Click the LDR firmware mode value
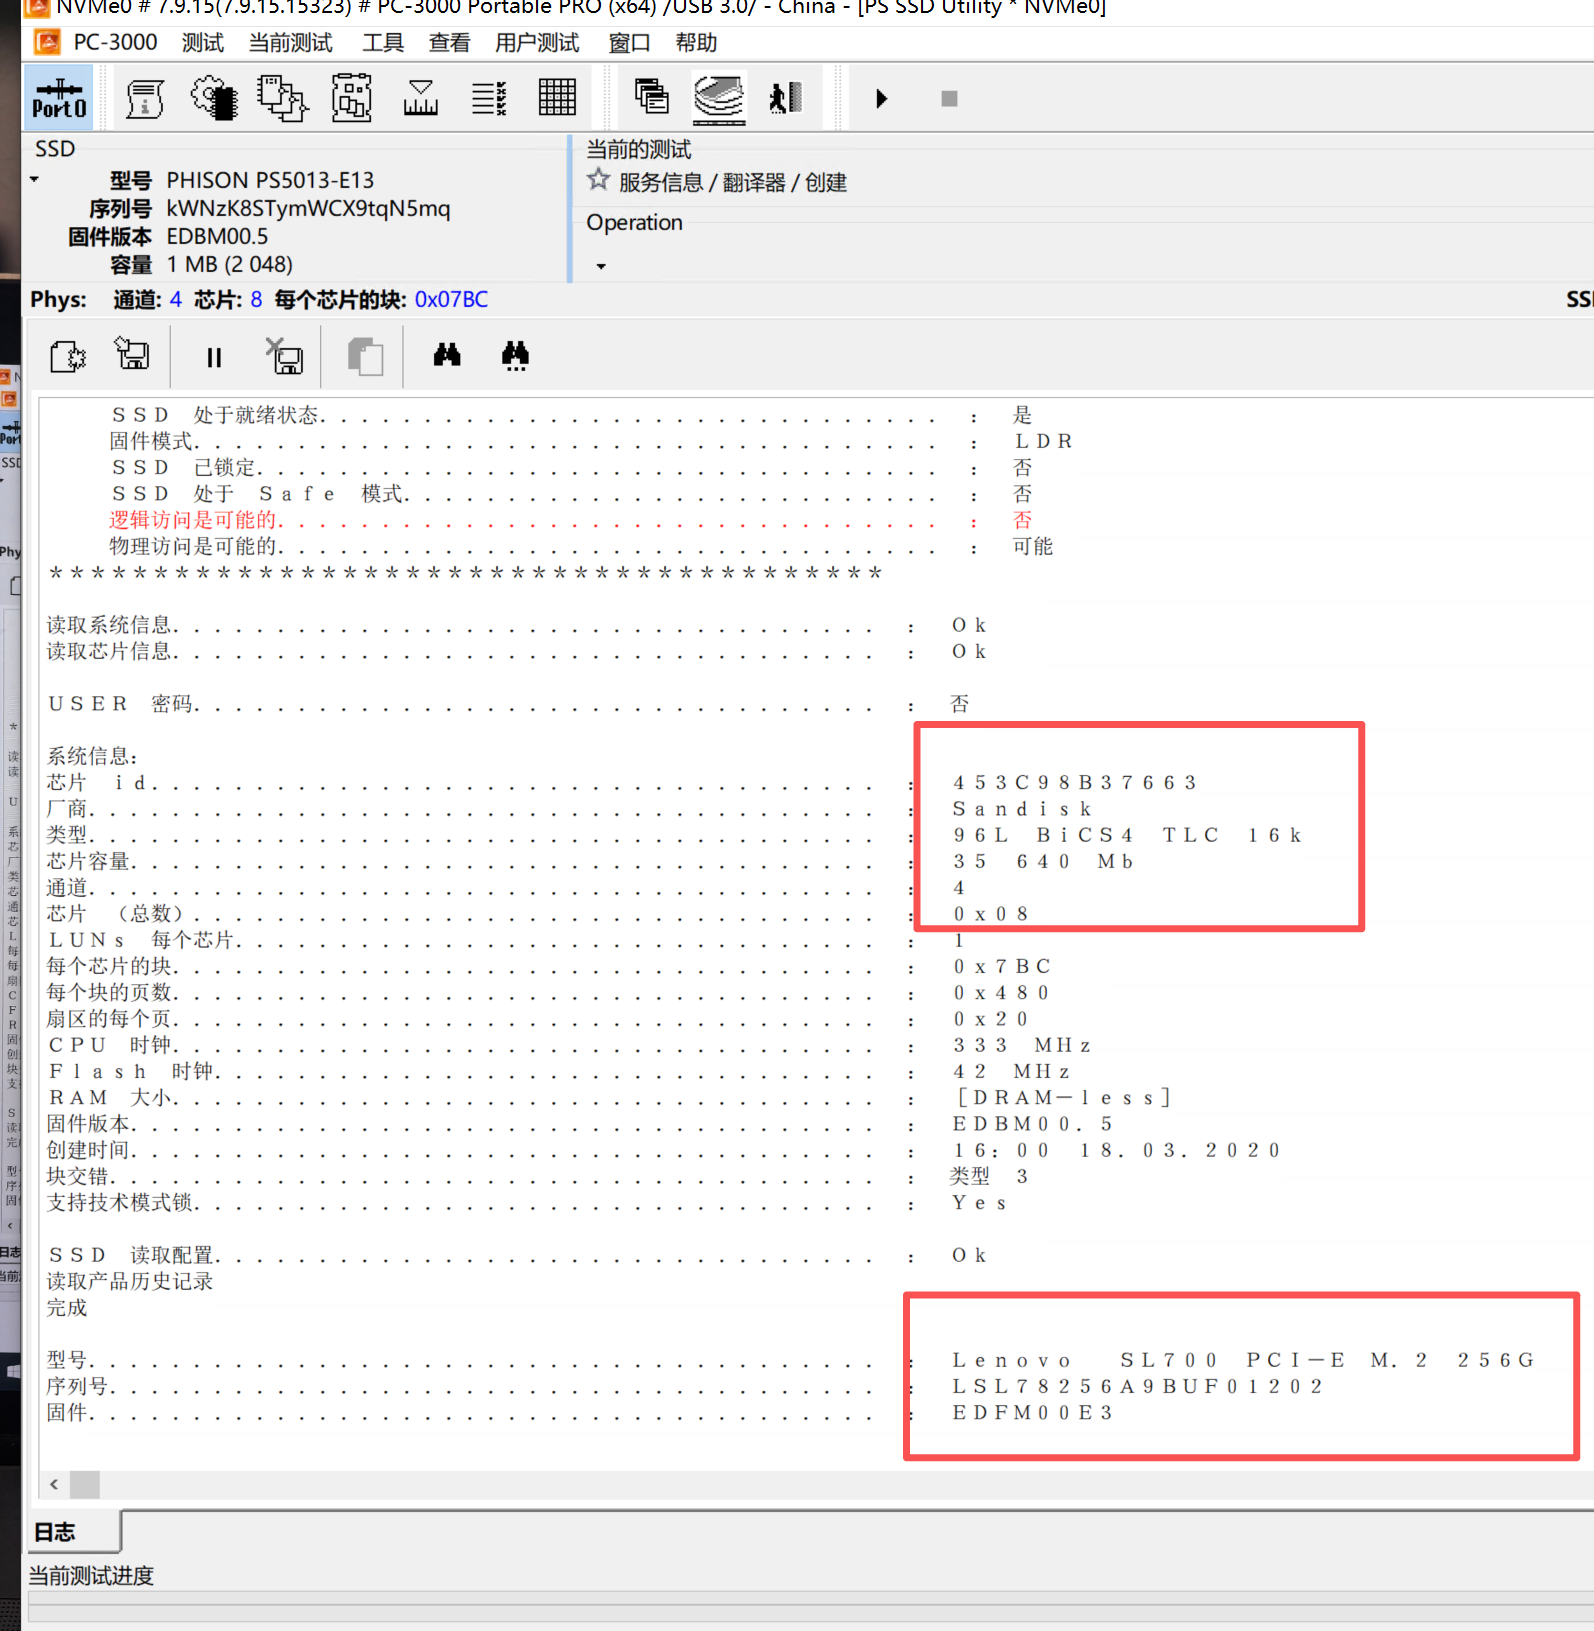The height and width of the screenshot is (1631, 1594). point(1043,441)
